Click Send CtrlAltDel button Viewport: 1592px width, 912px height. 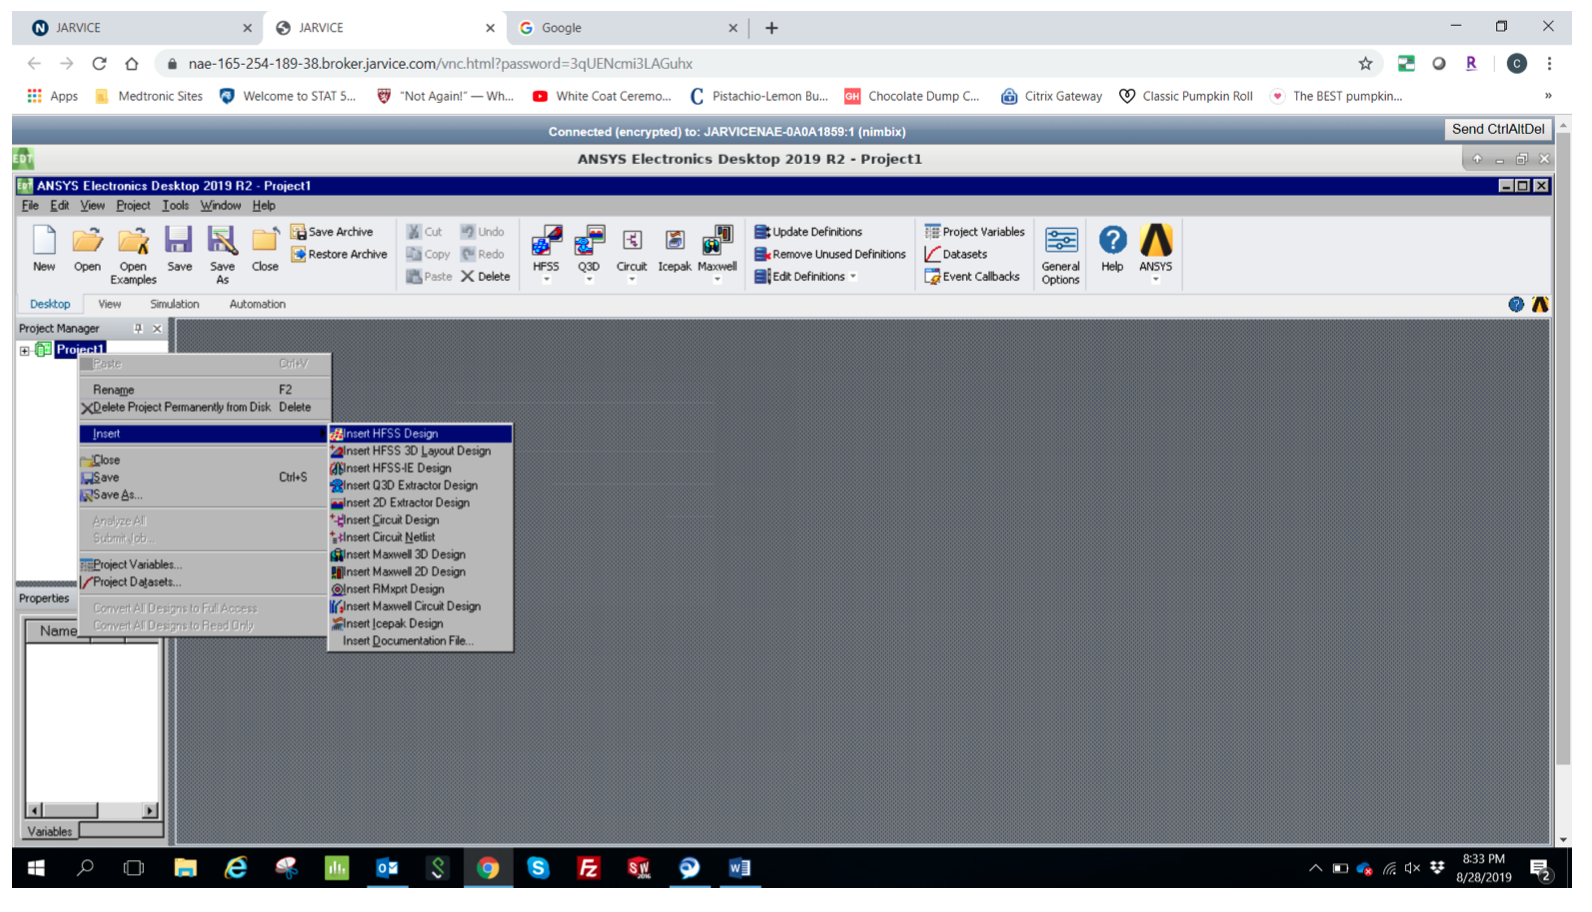[1498, 129]
